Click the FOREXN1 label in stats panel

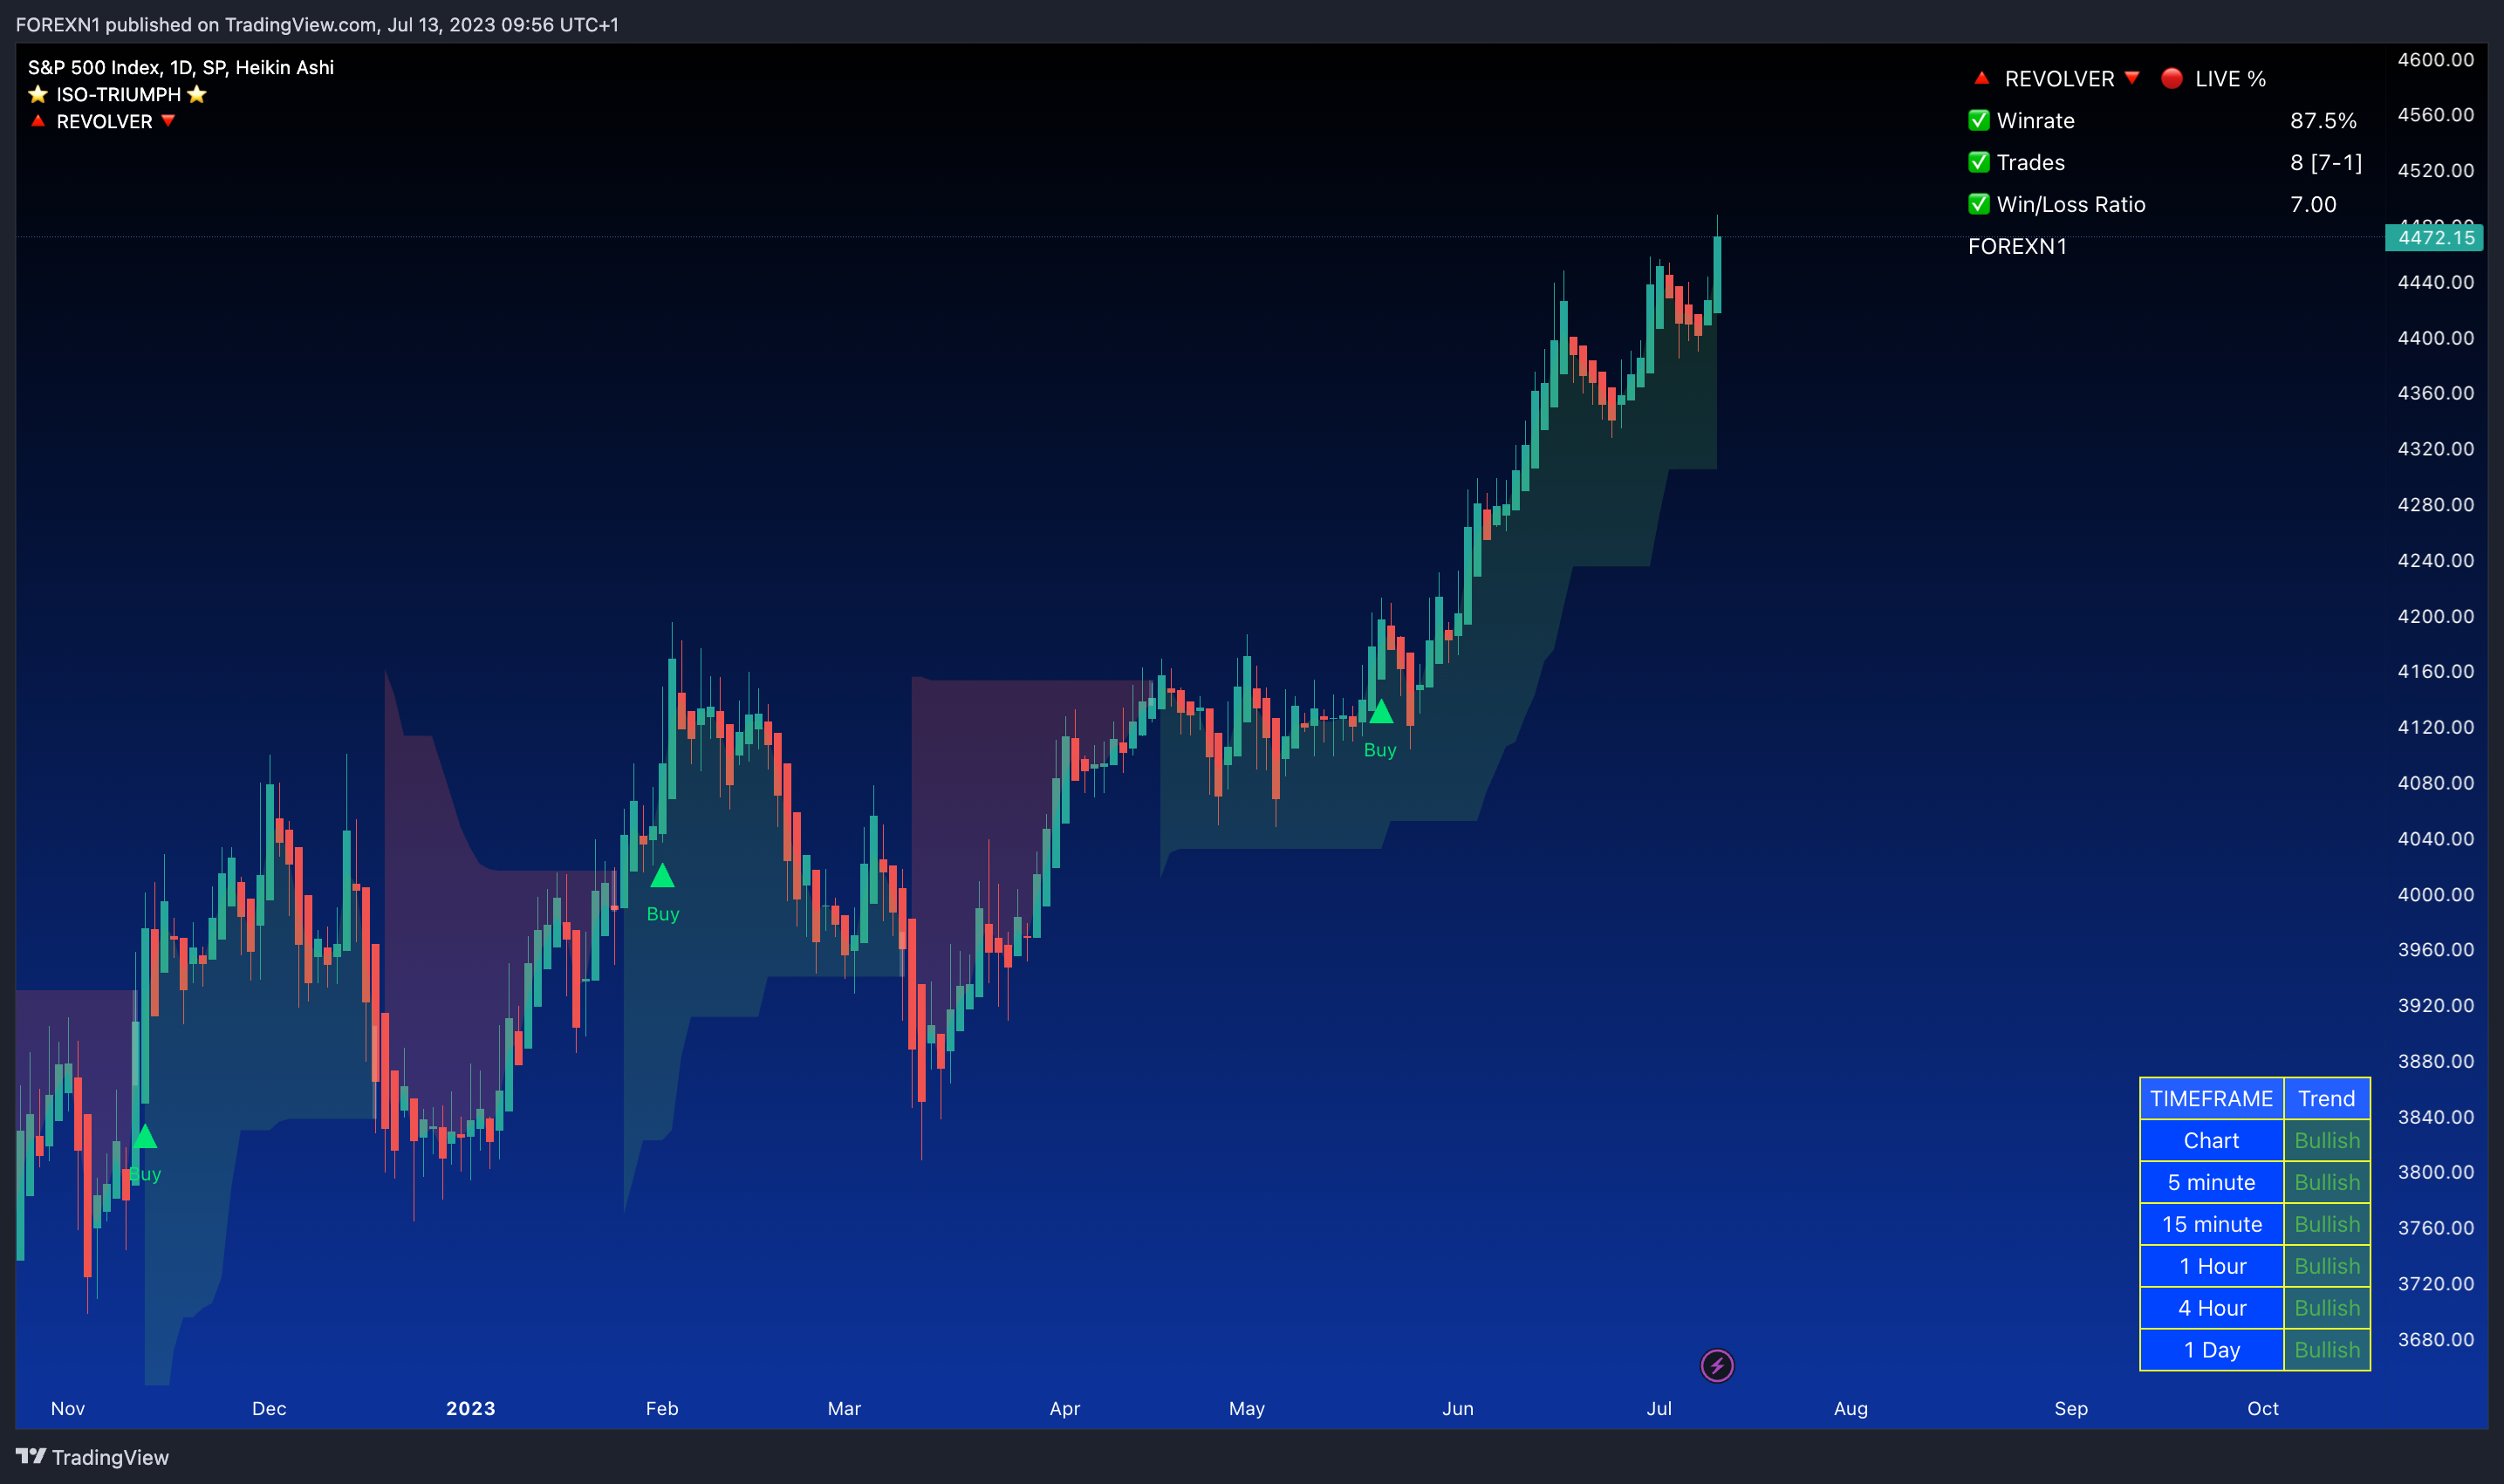pos(2017,246)
